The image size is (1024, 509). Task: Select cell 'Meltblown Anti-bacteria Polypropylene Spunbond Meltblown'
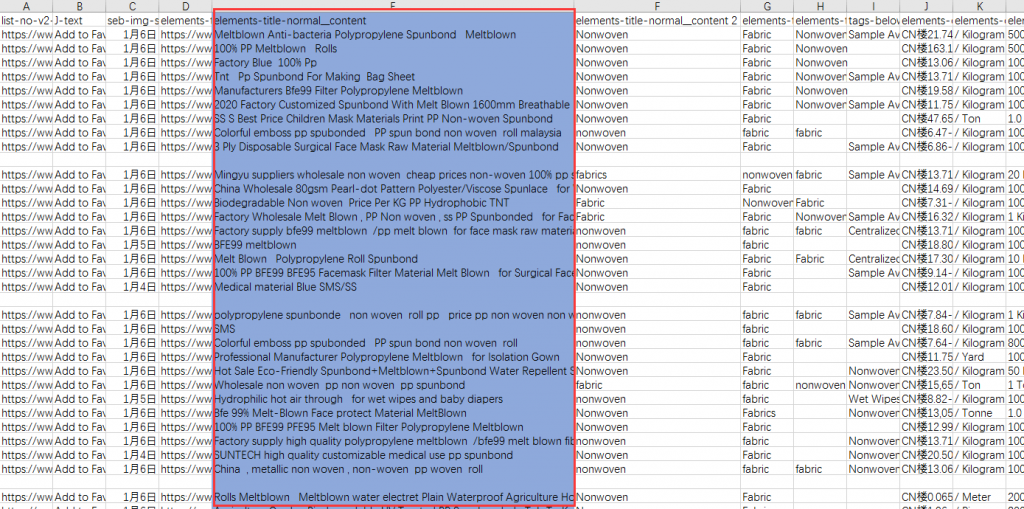tap(394, 35)
